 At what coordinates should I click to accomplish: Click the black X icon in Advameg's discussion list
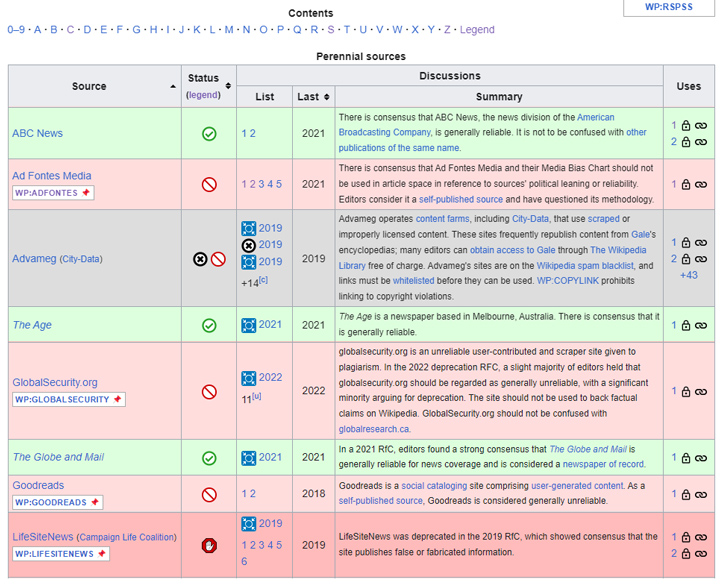pos(248,246)
